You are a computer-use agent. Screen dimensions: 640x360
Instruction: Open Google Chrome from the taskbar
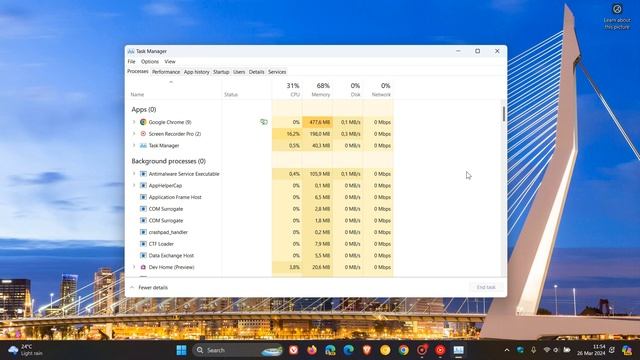(x=404, y=350)
